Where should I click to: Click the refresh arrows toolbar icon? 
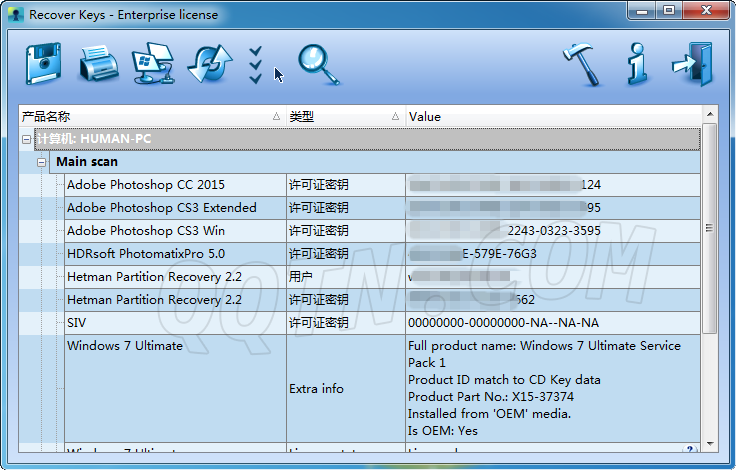click(x=210, y=65)
